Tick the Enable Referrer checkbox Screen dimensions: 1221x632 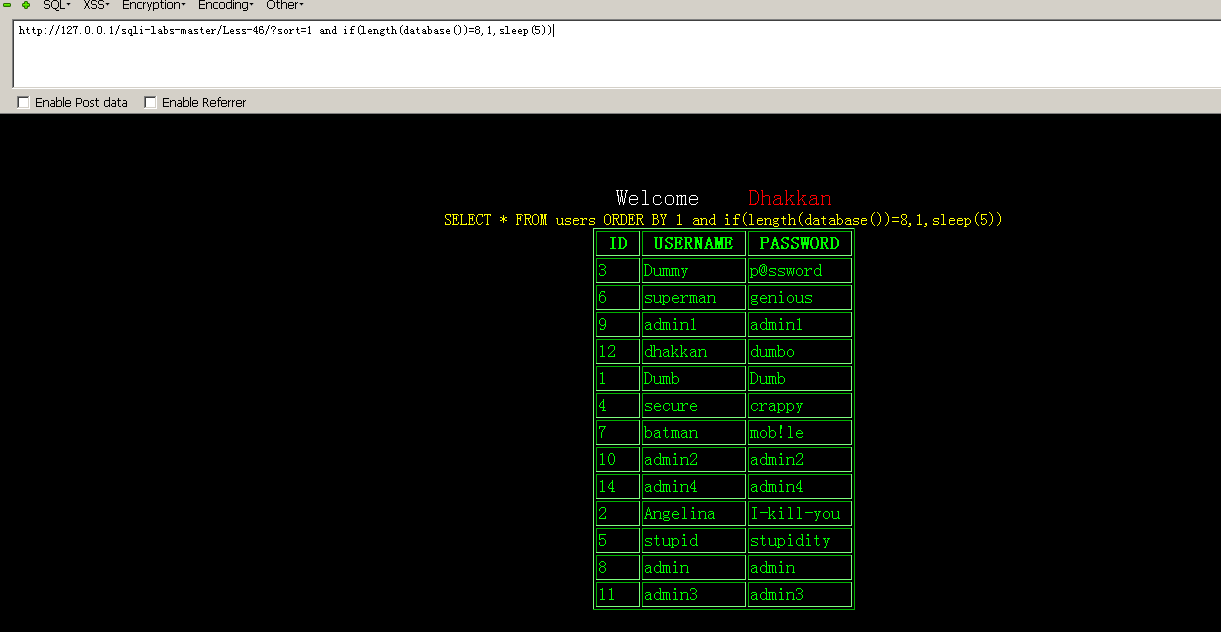[150, 103]
